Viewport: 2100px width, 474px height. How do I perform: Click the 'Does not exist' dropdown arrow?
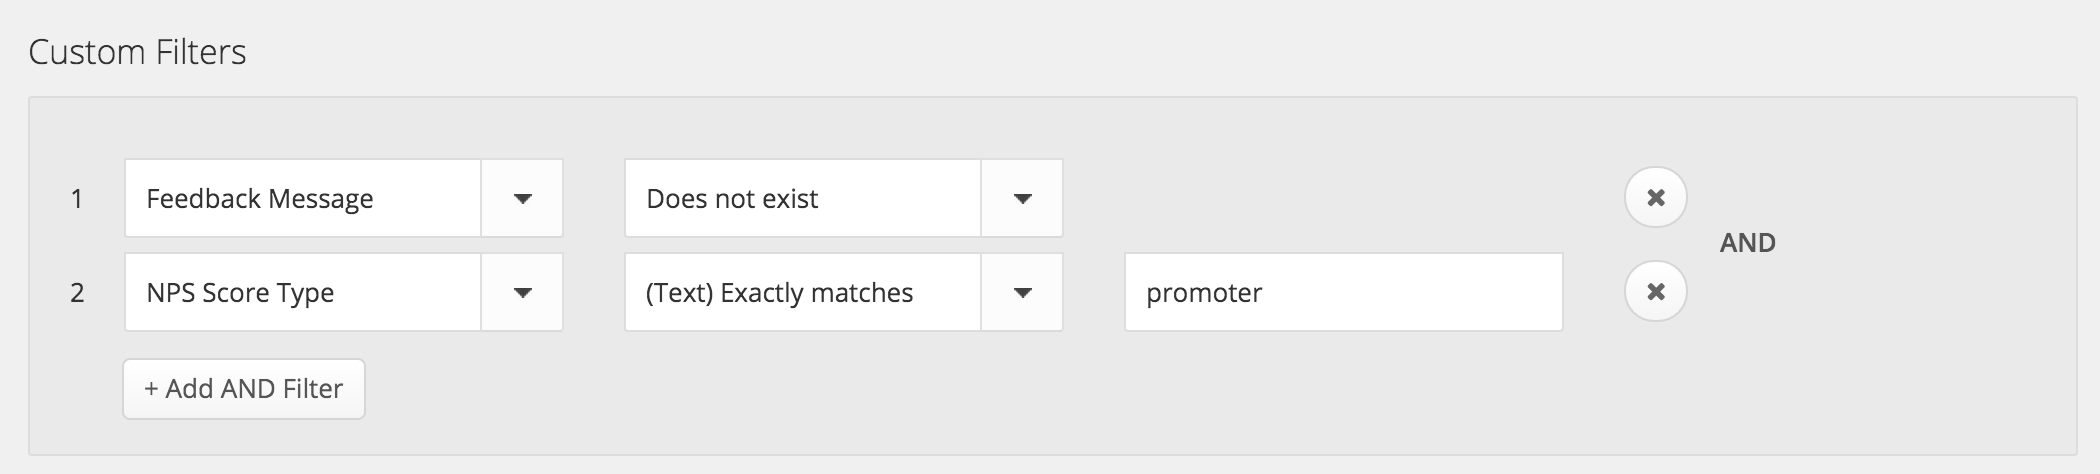[1022, 199]
